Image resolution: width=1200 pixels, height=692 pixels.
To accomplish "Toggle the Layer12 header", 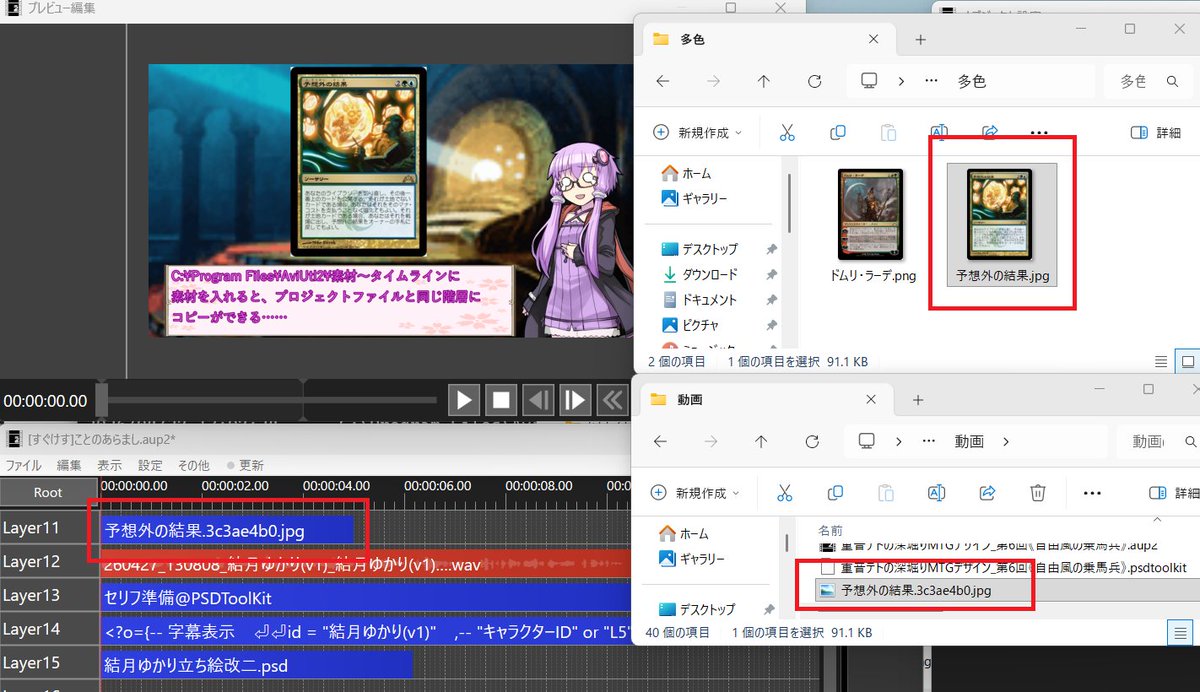I will 48,562.
